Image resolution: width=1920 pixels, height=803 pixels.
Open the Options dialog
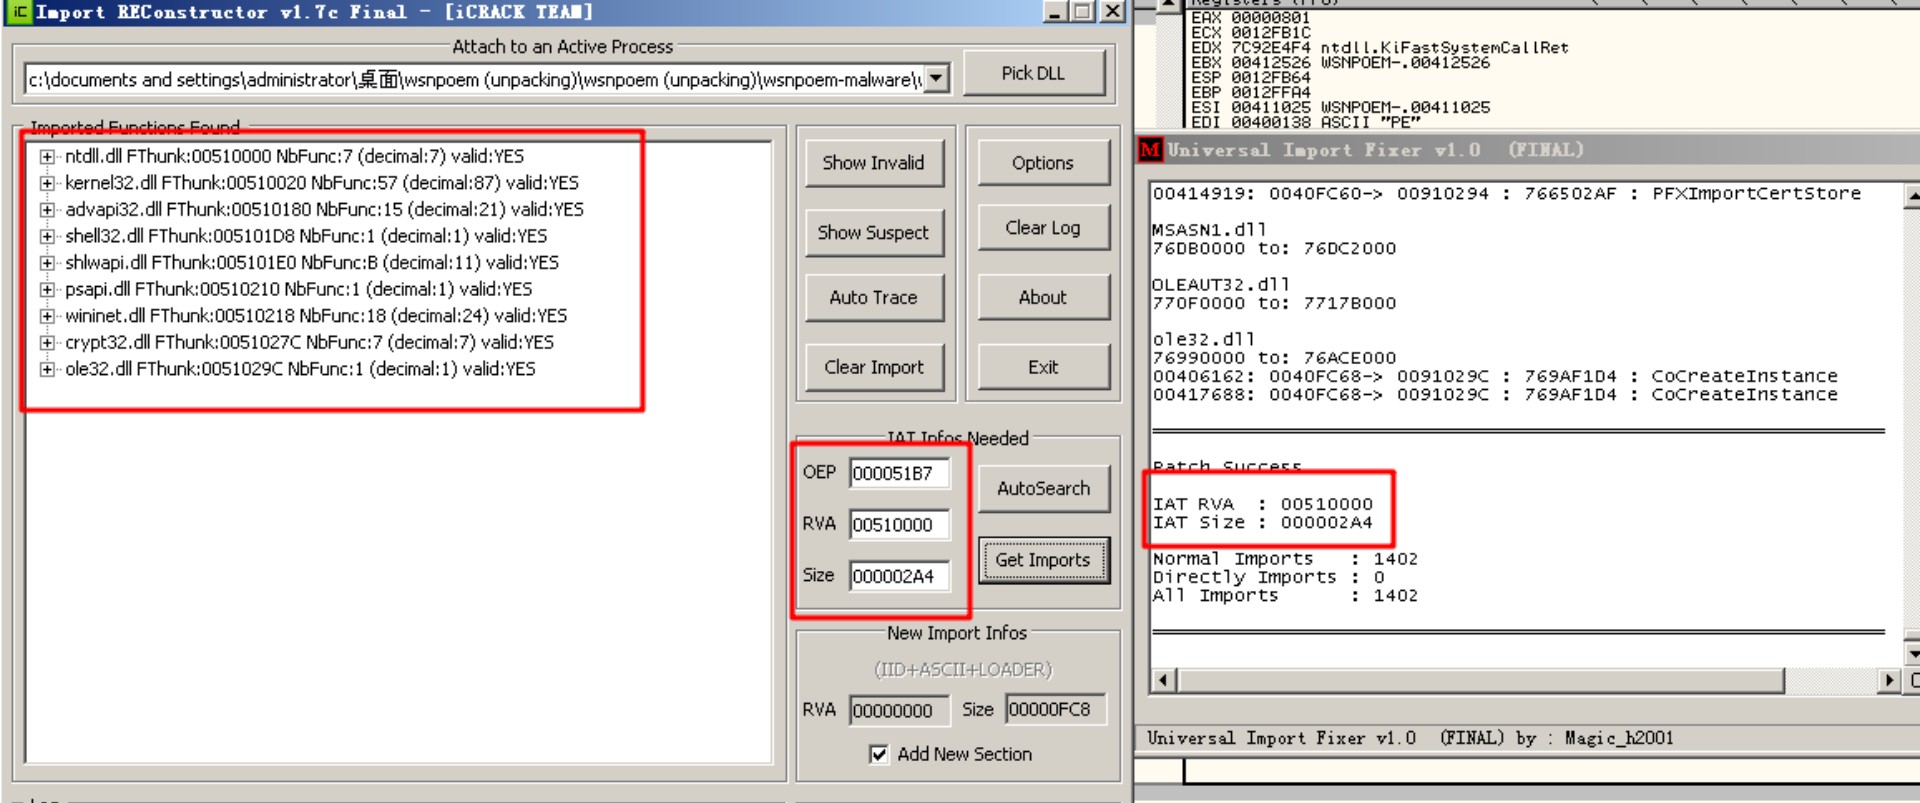pos(1043,163)
